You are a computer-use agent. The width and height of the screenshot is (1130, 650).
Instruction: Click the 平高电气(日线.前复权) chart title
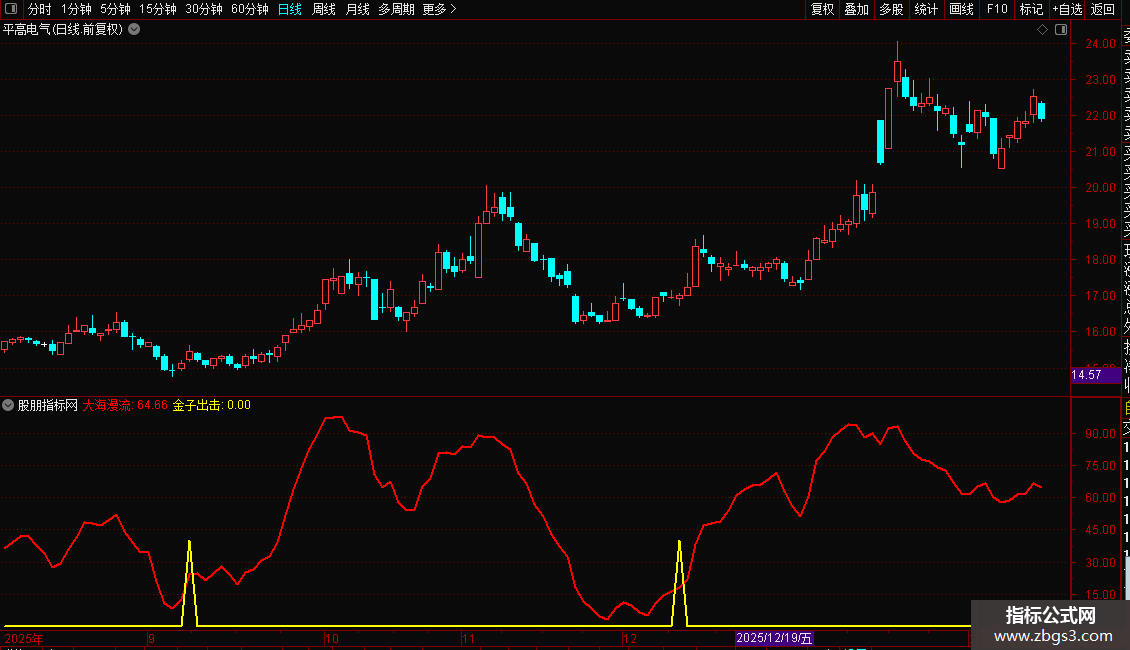(63, 30)
